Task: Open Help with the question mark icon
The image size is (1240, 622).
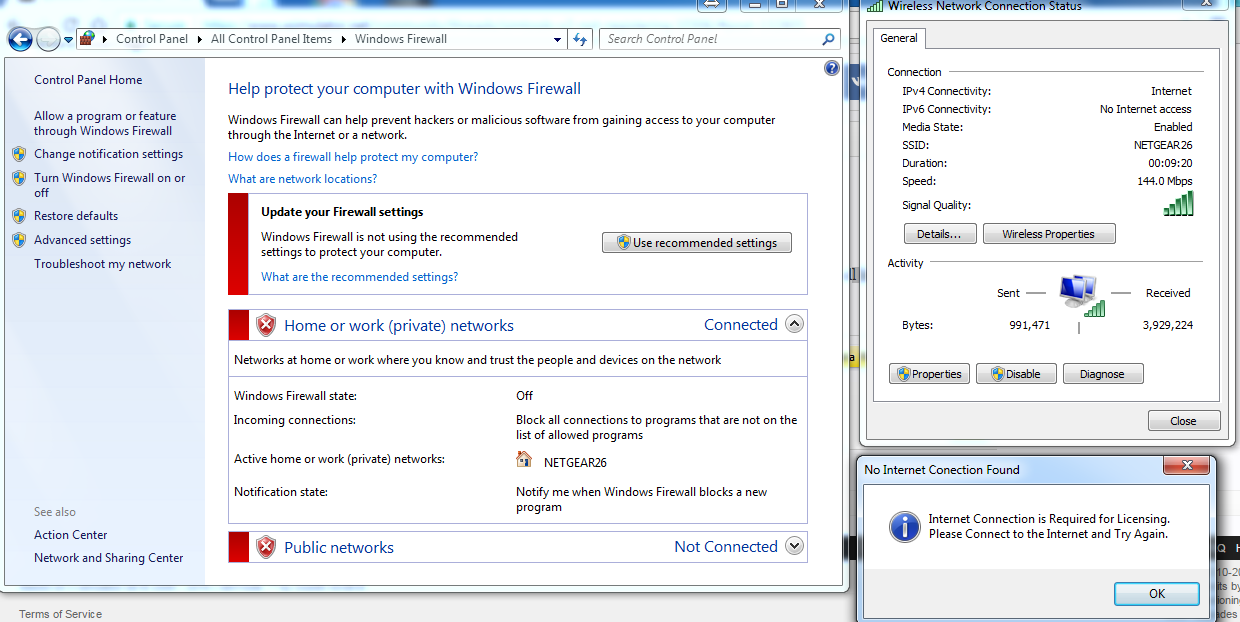Action: 832,68
